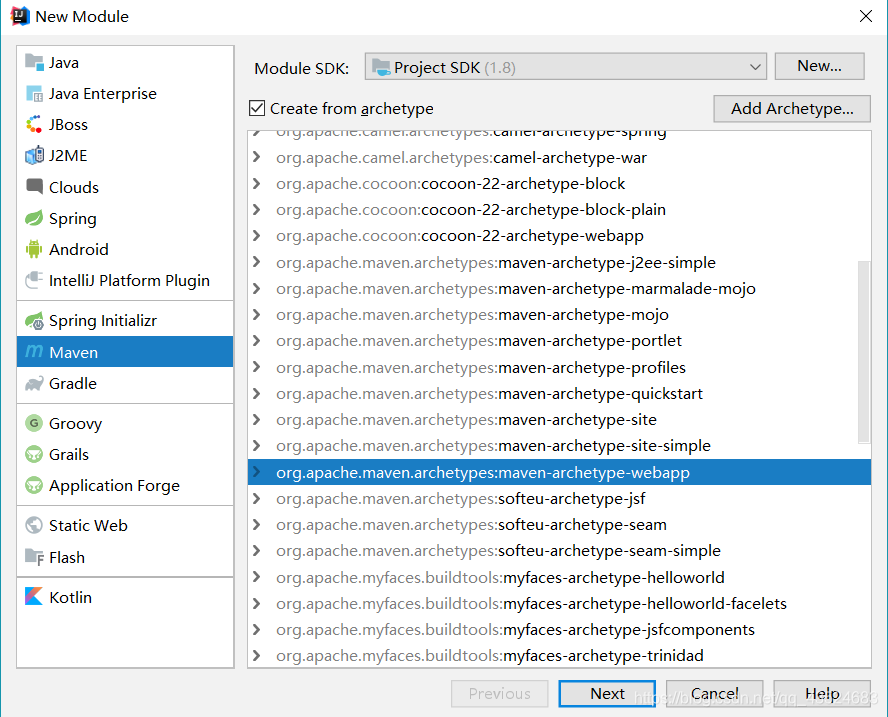Select Java module type
The height and width of the screenshot is (717, 888).
click(125, 62)
